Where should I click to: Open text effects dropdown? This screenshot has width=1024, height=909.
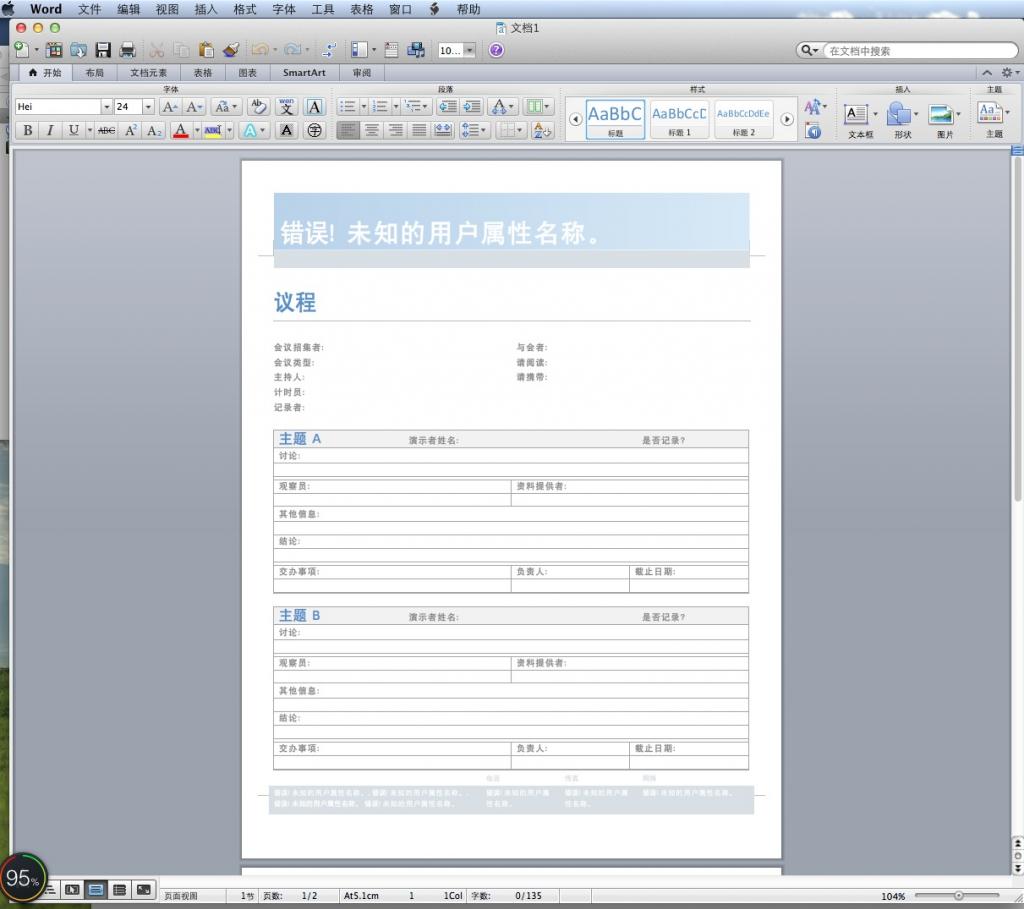(254, 131)
